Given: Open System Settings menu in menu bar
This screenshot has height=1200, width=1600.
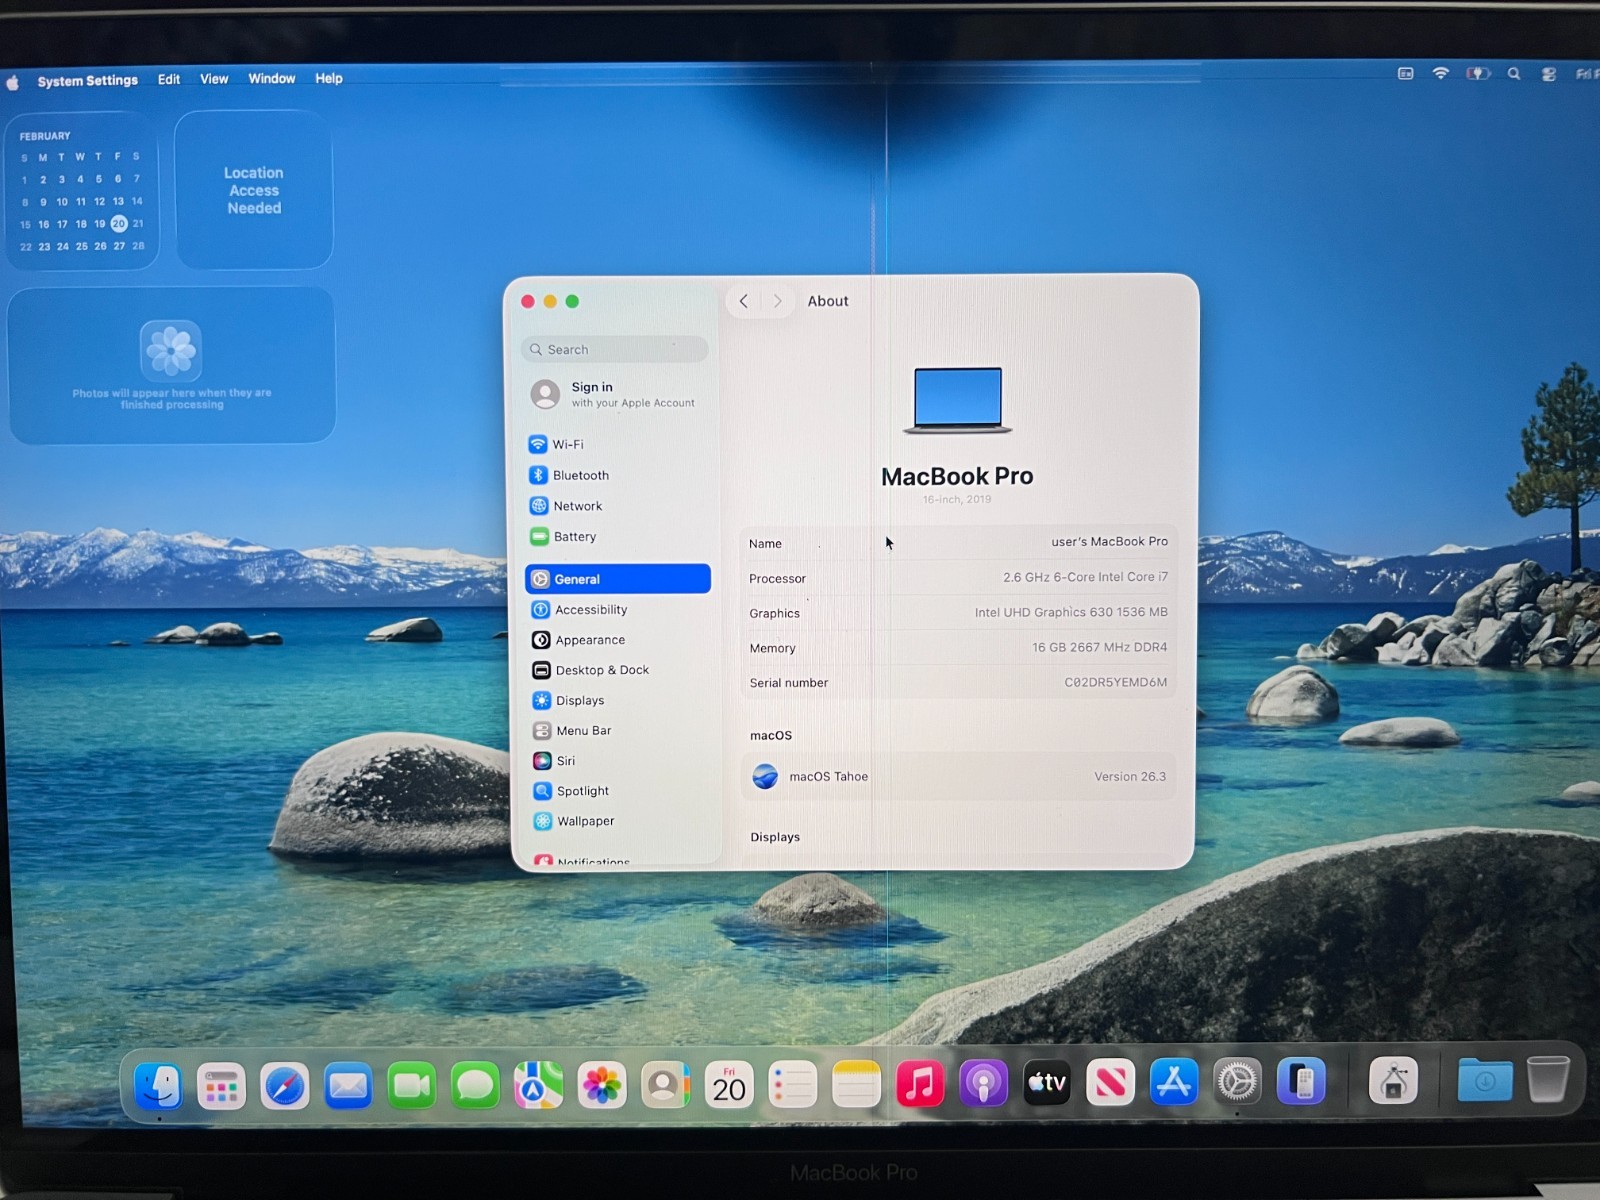Looking at the screenshot, I should (88, 80).
